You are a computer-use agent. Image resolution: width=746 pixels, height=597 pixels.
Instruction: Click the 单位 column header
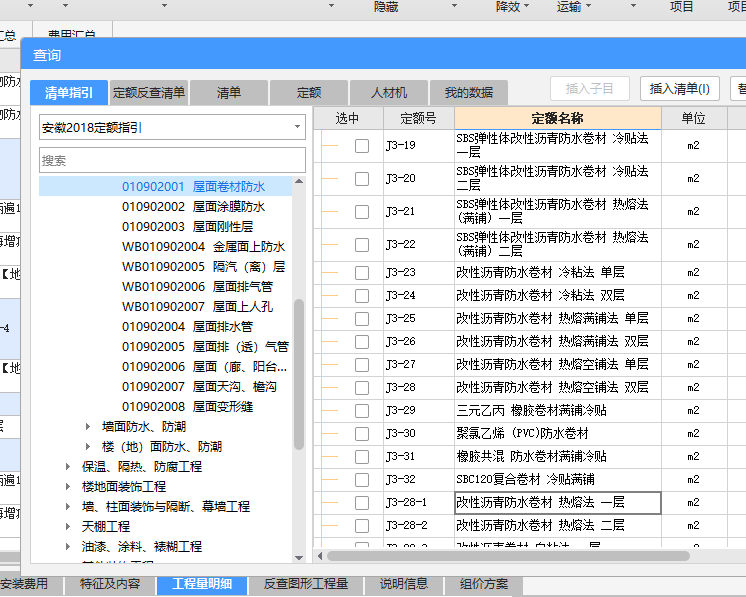[694, 118]
